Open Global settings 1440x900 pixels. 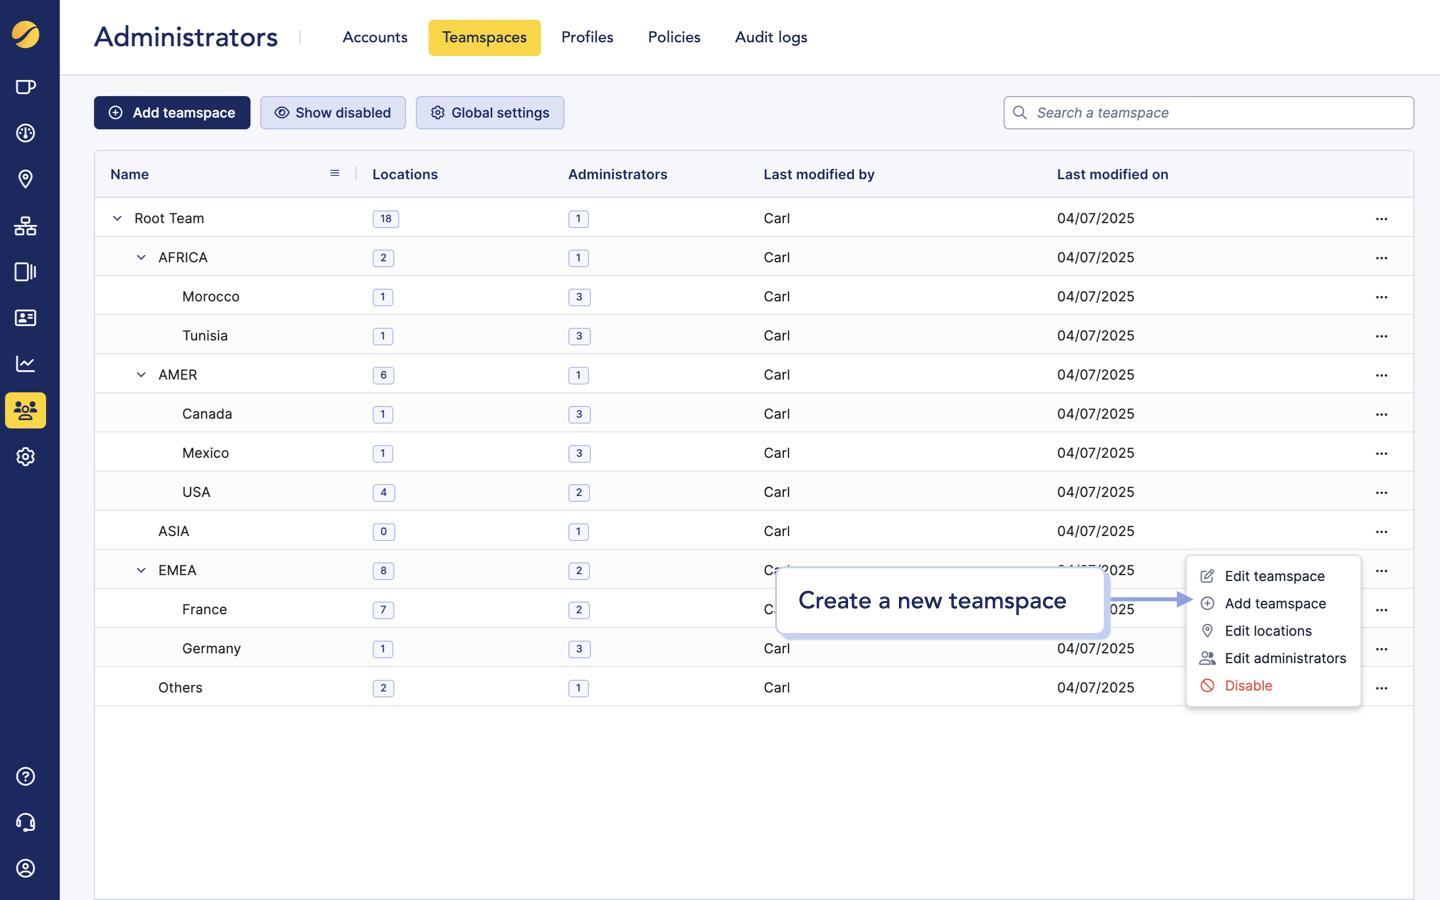(490, 113)
